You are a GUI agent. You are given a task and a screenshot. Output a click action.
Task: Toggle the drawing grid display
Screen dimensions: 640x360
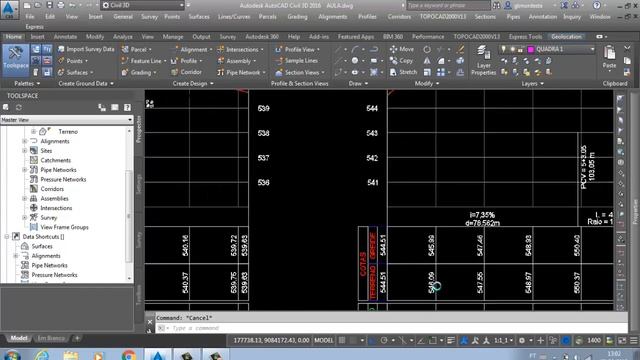click(342, 340)
